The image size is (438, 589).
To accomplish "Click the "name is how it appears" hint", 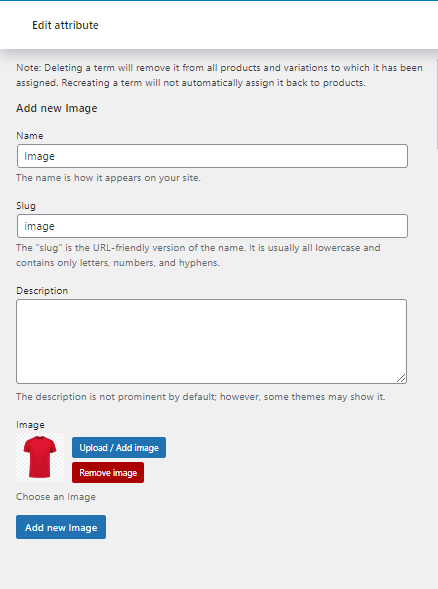I will pyautogui.click(x=109, y=178).
